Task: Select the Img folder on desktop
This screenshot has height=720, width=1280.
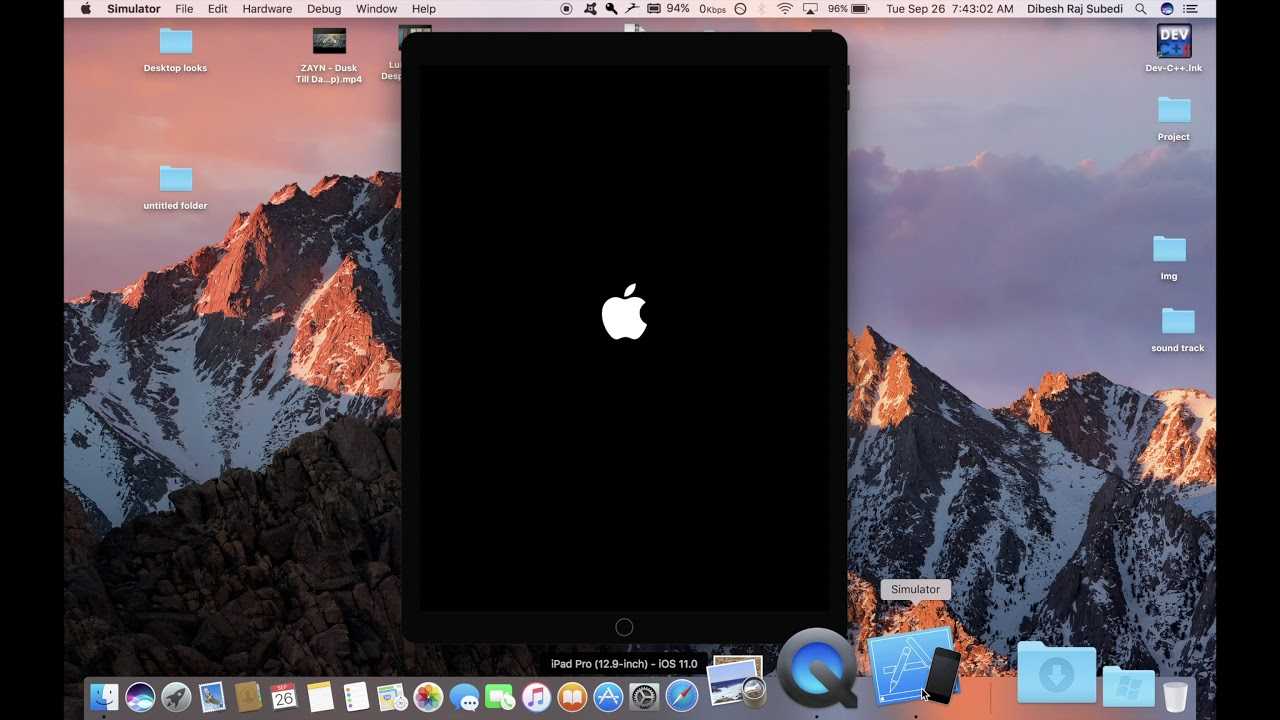Action: [x=1169, y=258]
